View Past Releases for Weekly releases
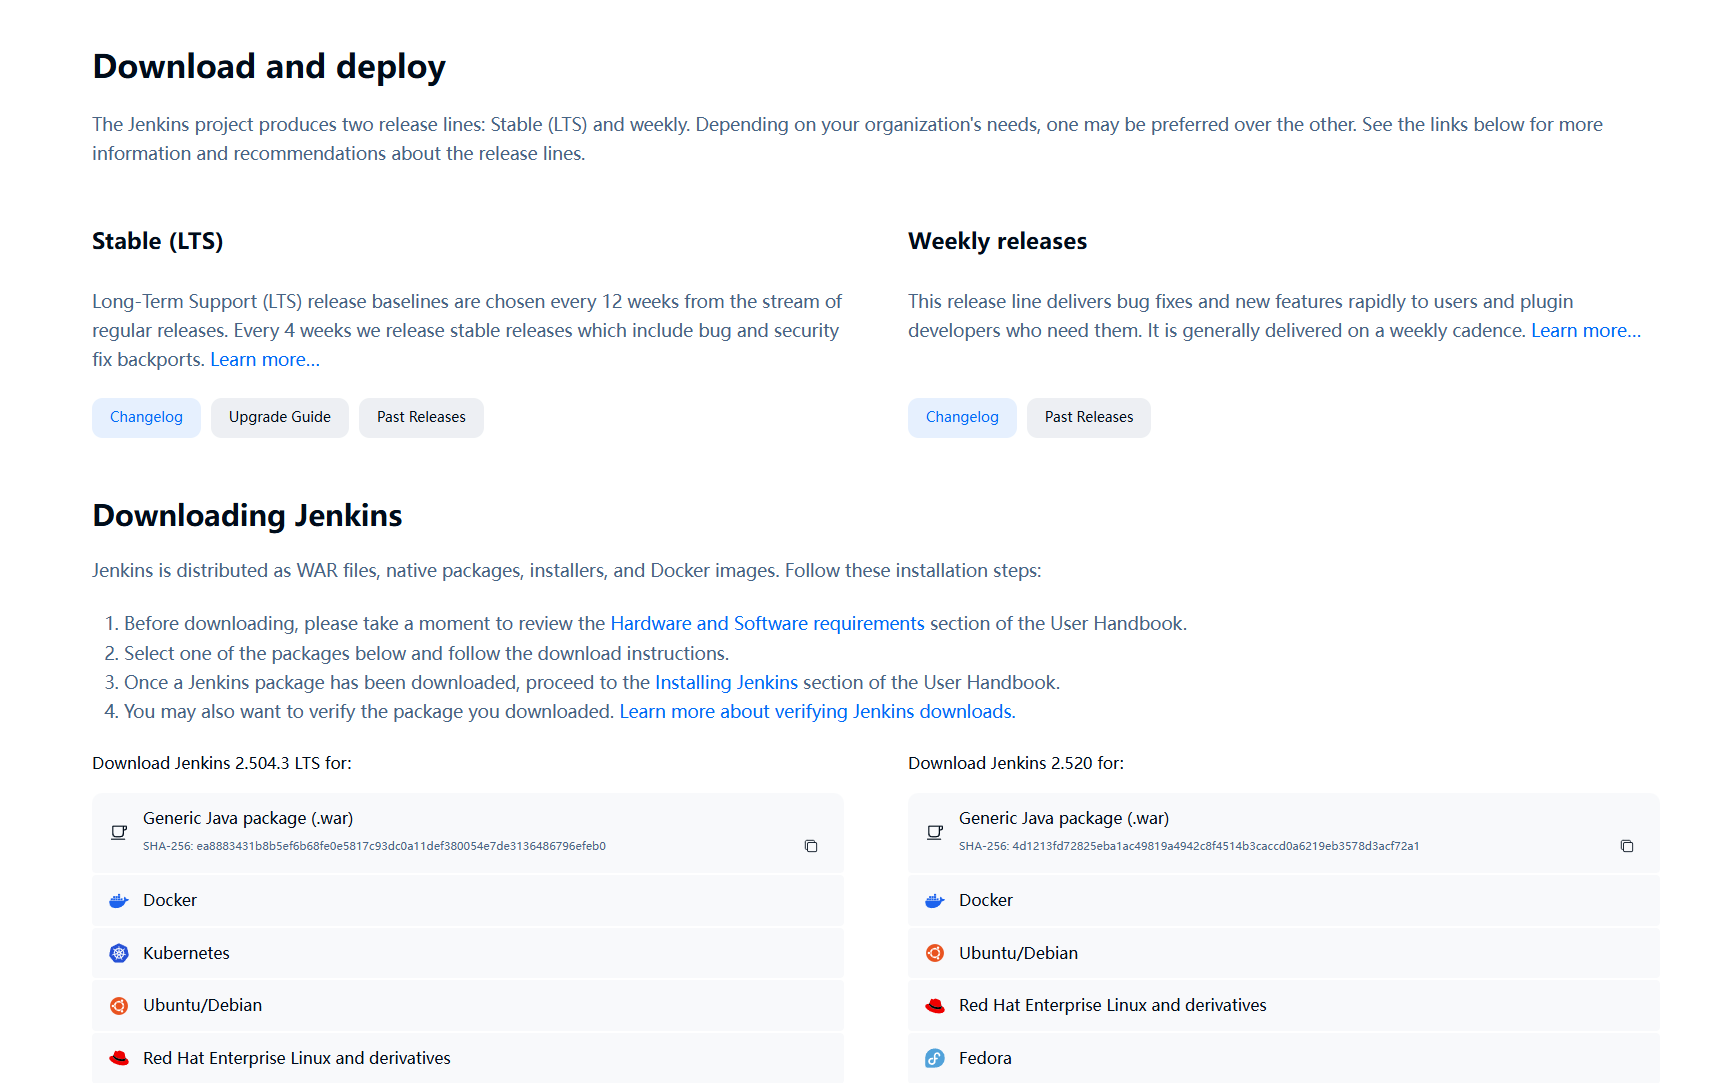This screenshot has width=1717, height=1083. coord(1089,418)
